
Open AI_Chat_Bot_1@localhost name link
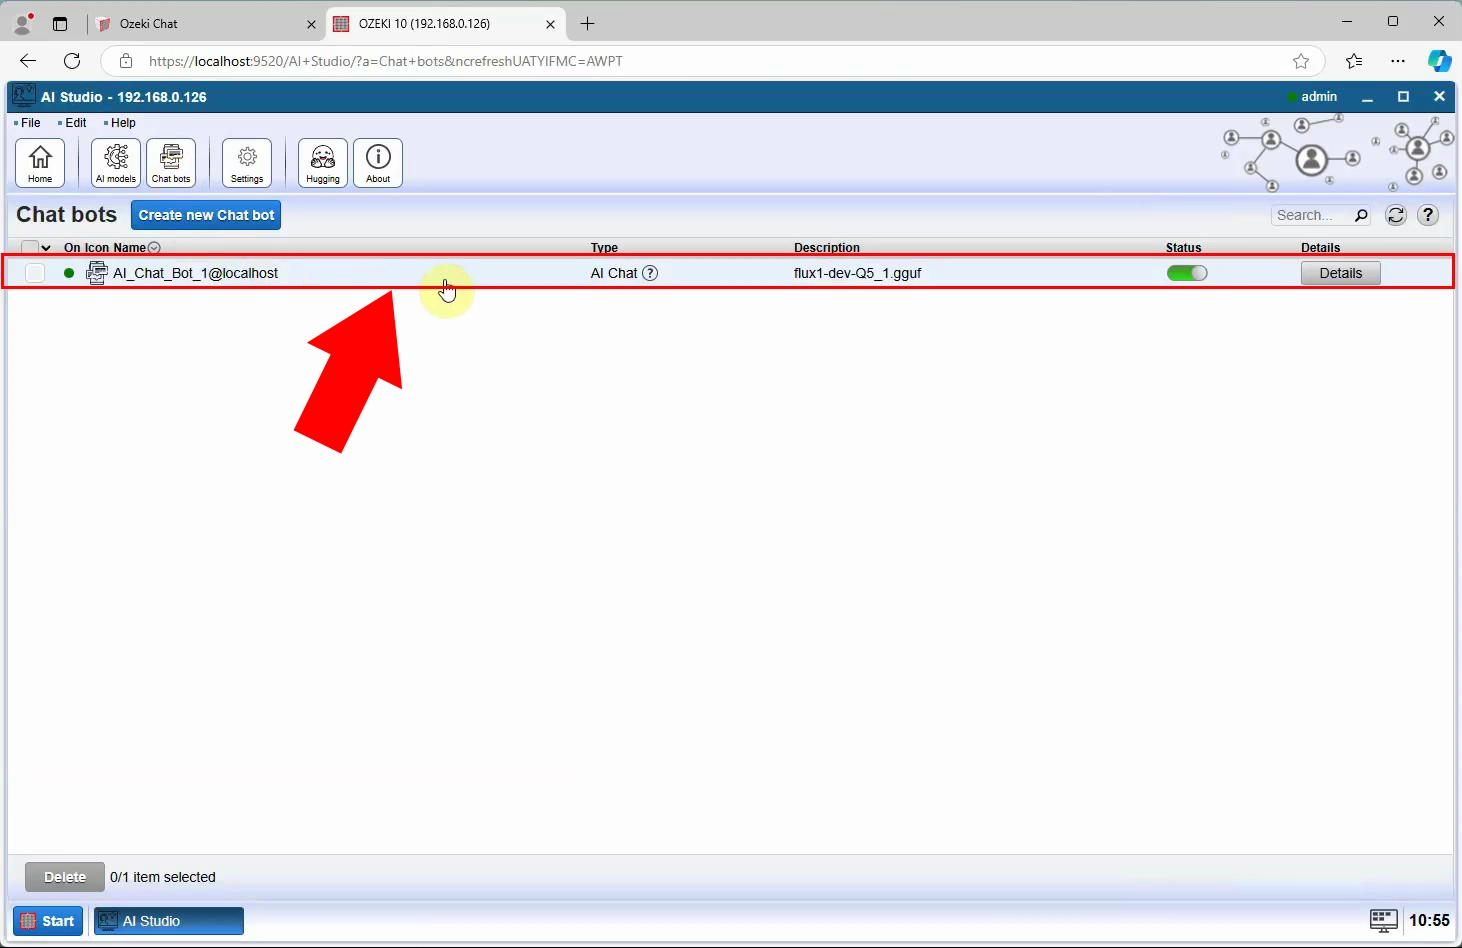[x=195, y=273]
